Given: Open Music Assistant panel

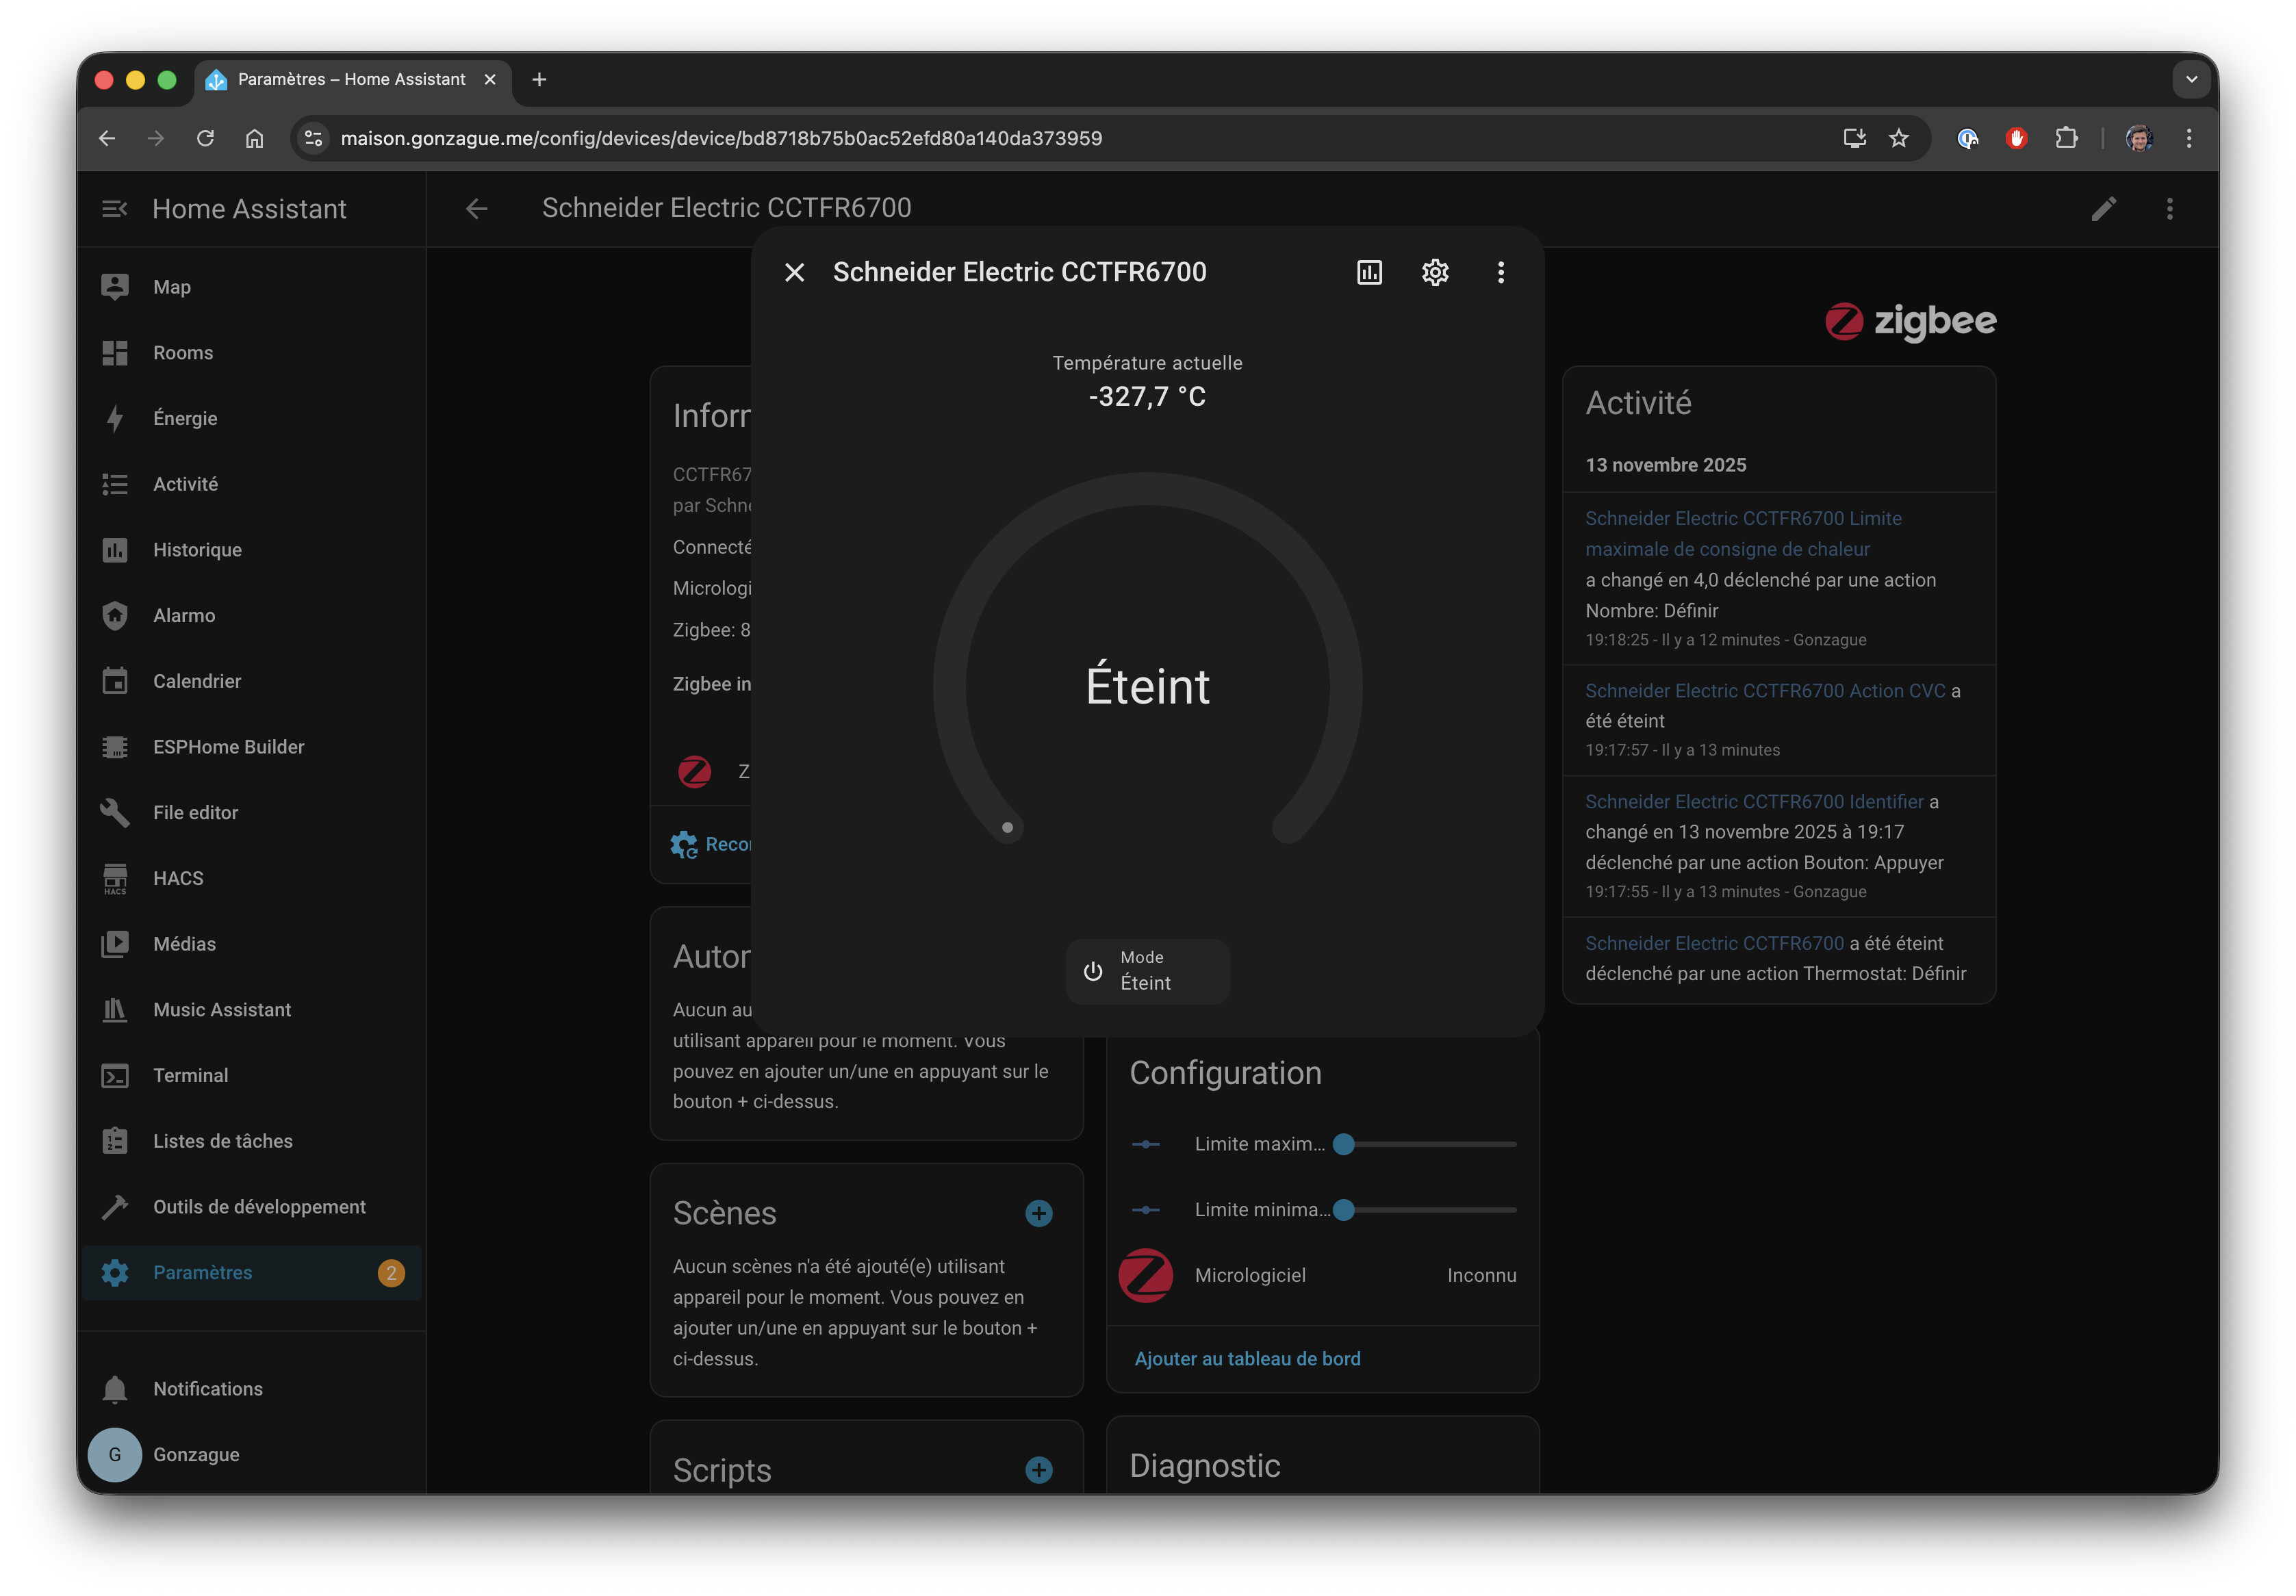Looking at the screenshot, I should click(x=222, y=1010).
